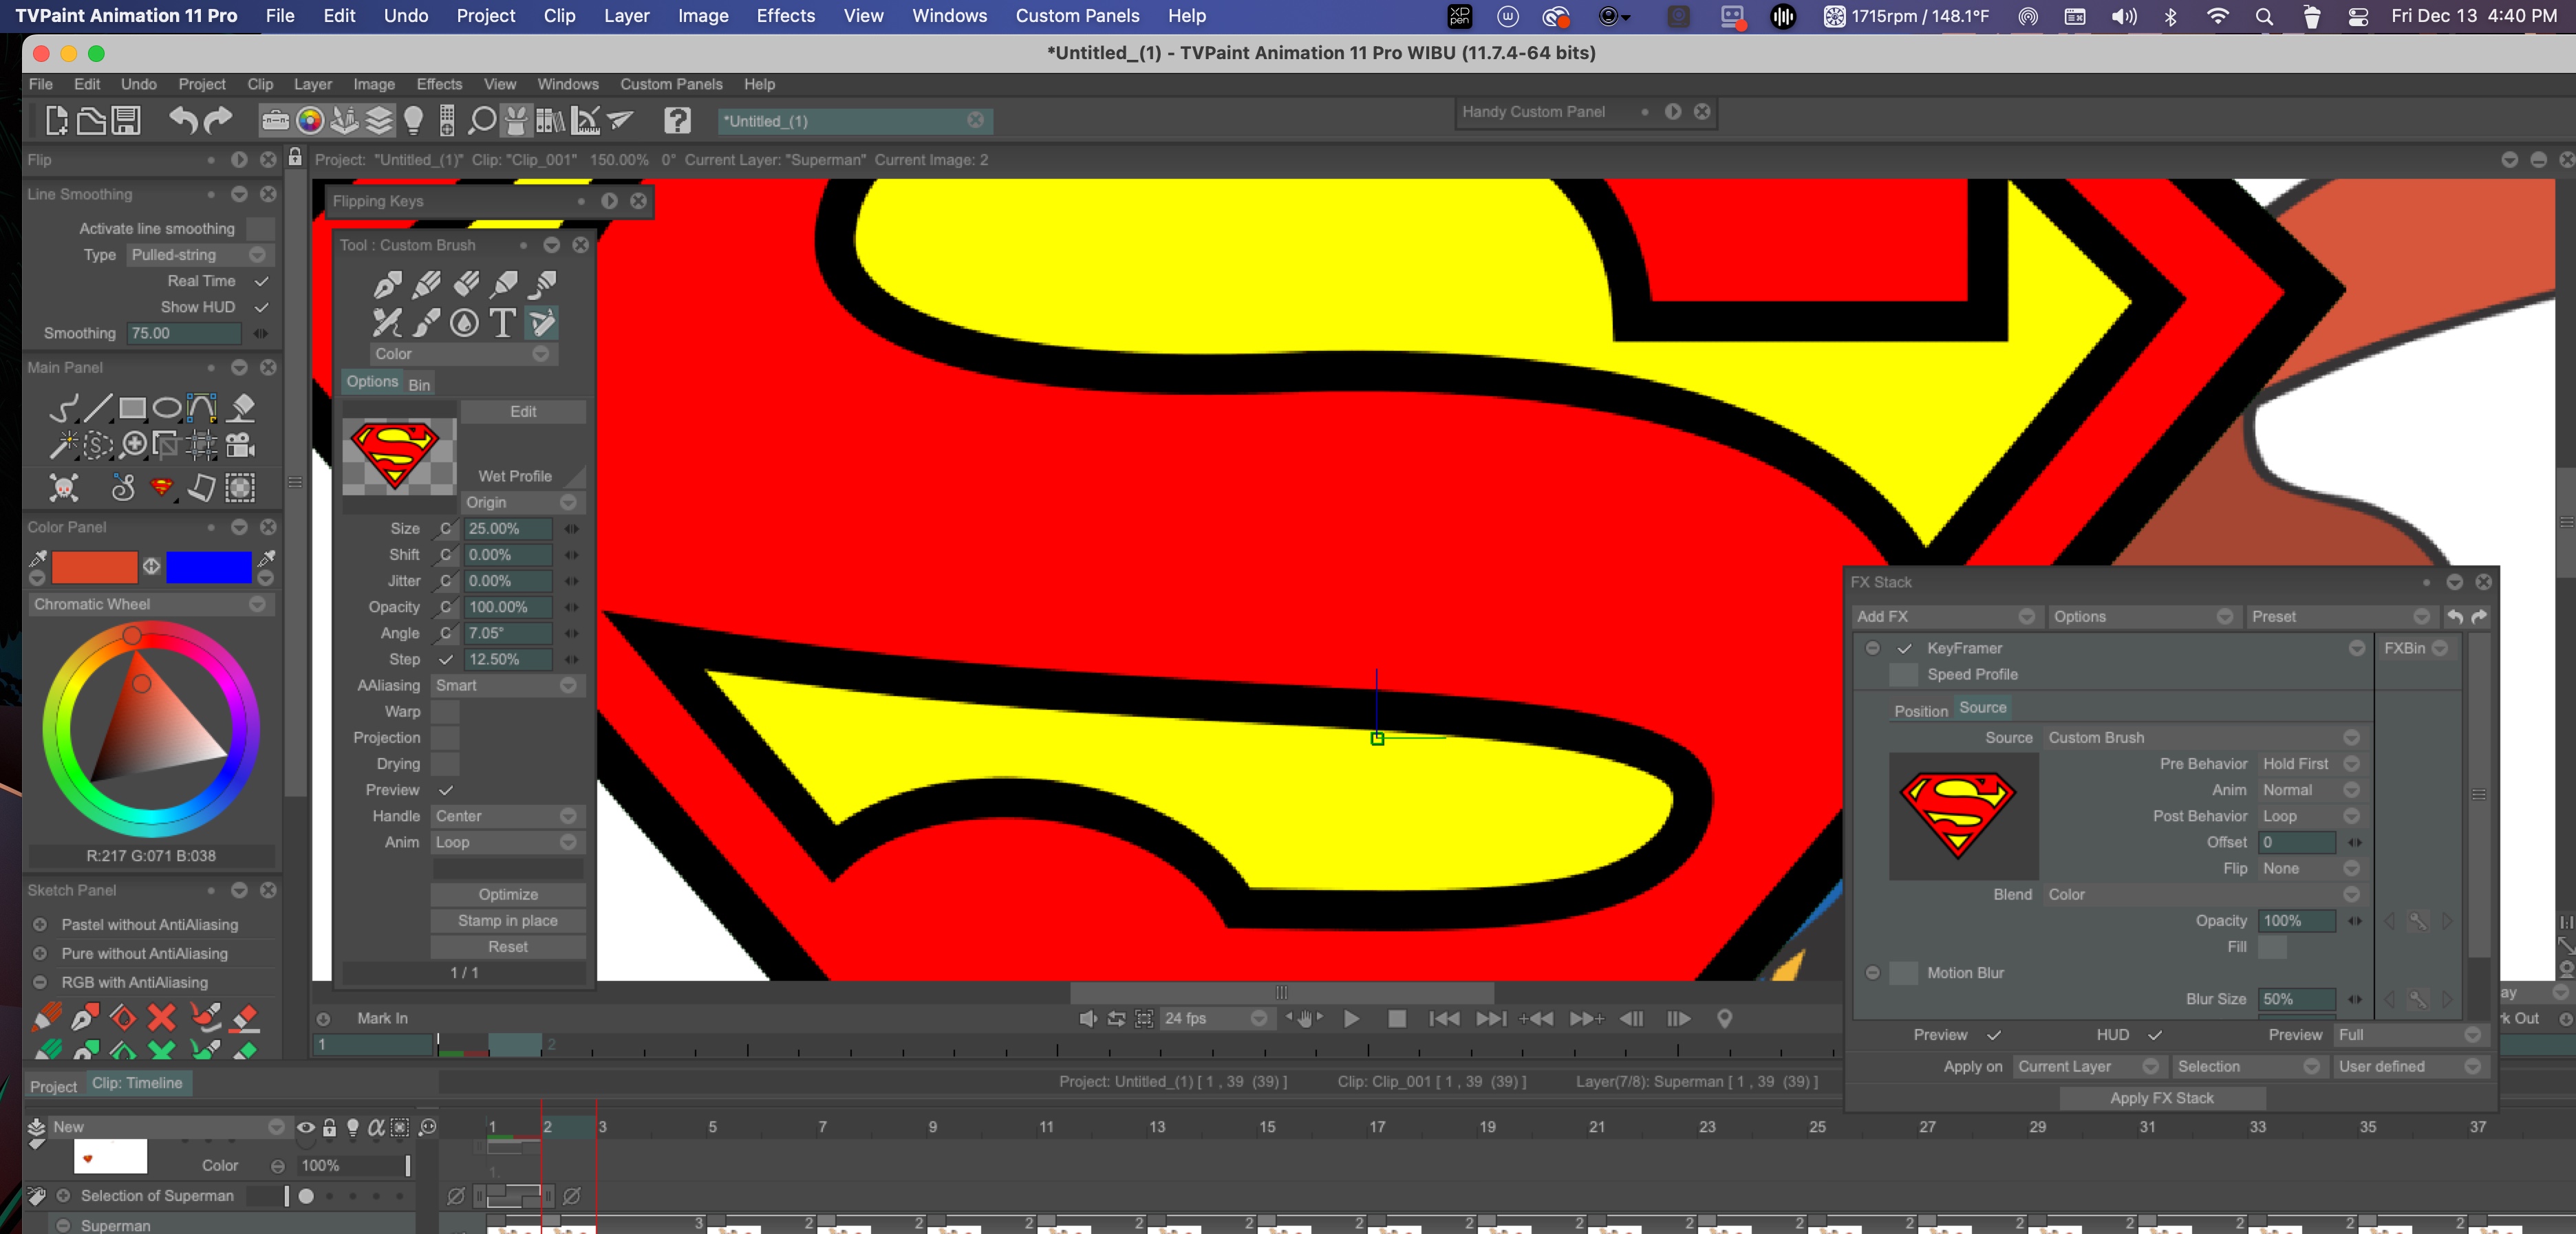Open Spotlight search in macOS menu bar
This screenshot has height=1234, width=2576.
coord(2264,16)
